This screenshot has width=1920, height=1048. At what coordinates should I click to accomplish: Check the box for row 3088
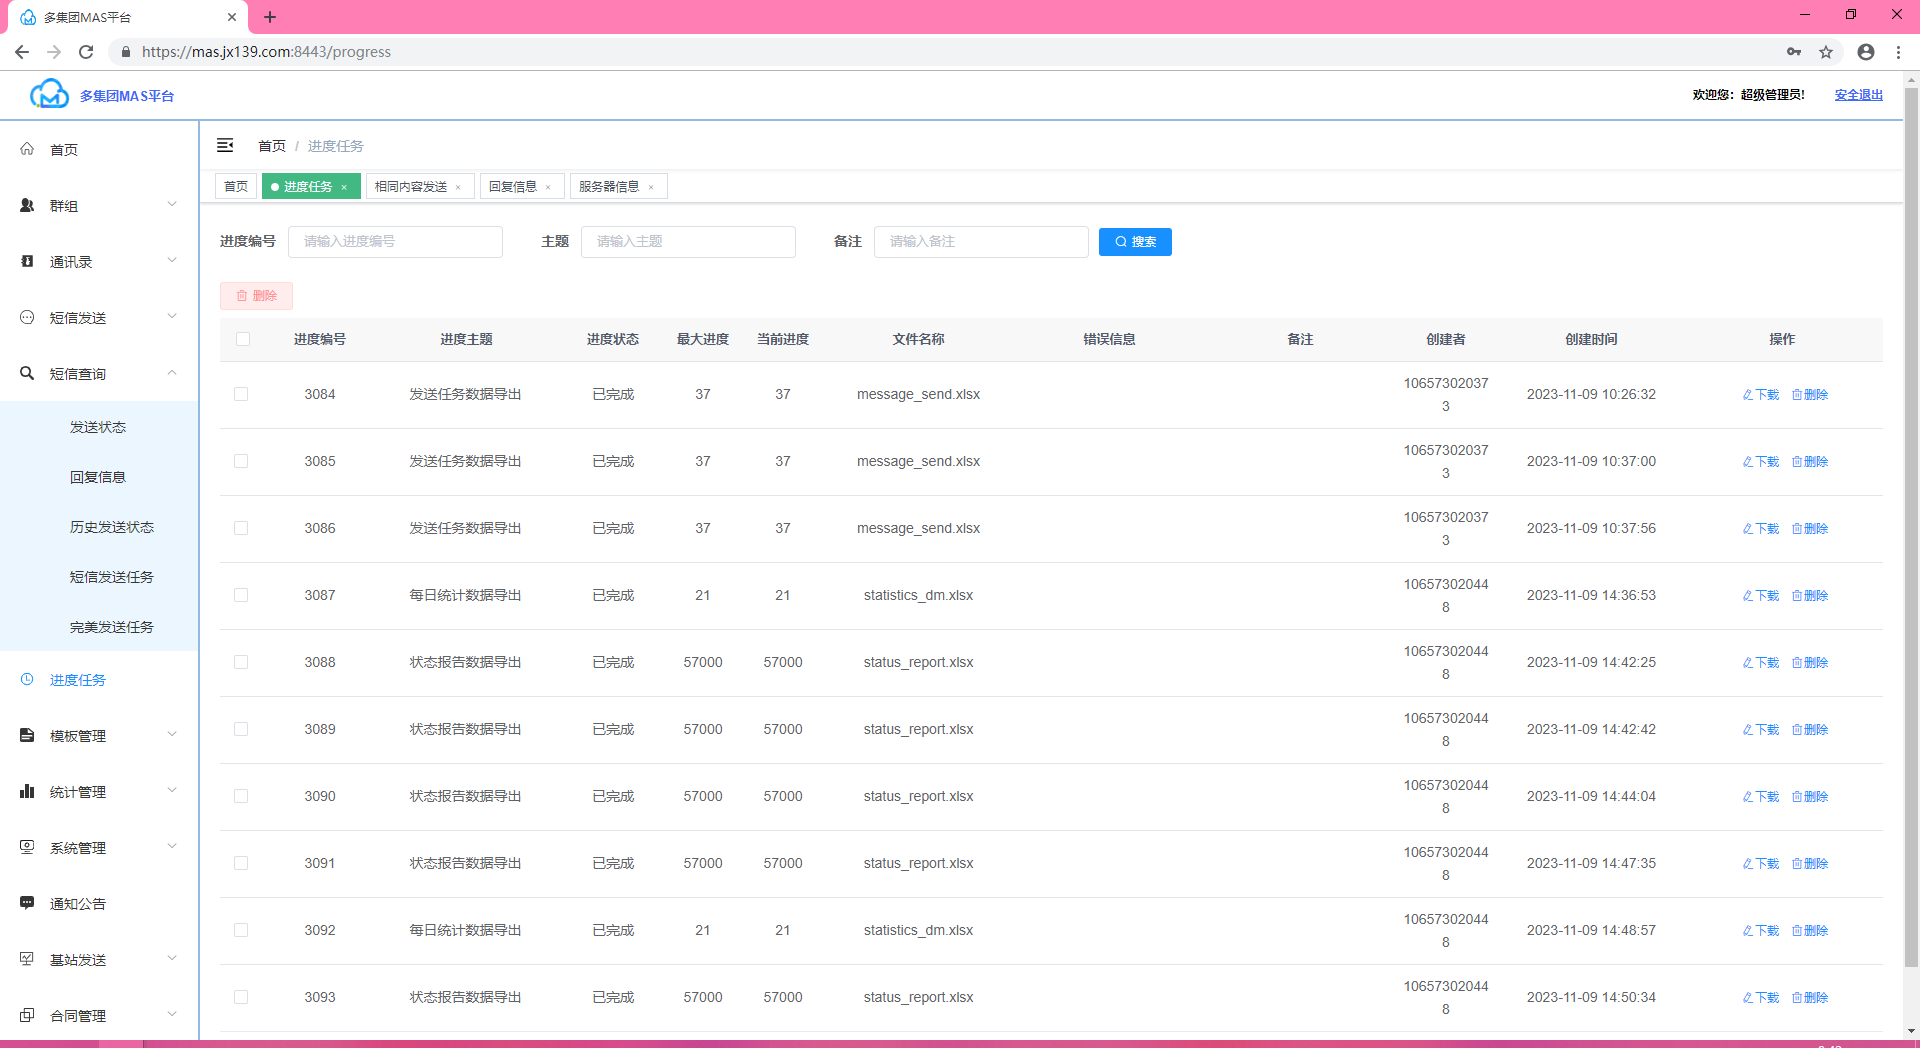[241, 662]
